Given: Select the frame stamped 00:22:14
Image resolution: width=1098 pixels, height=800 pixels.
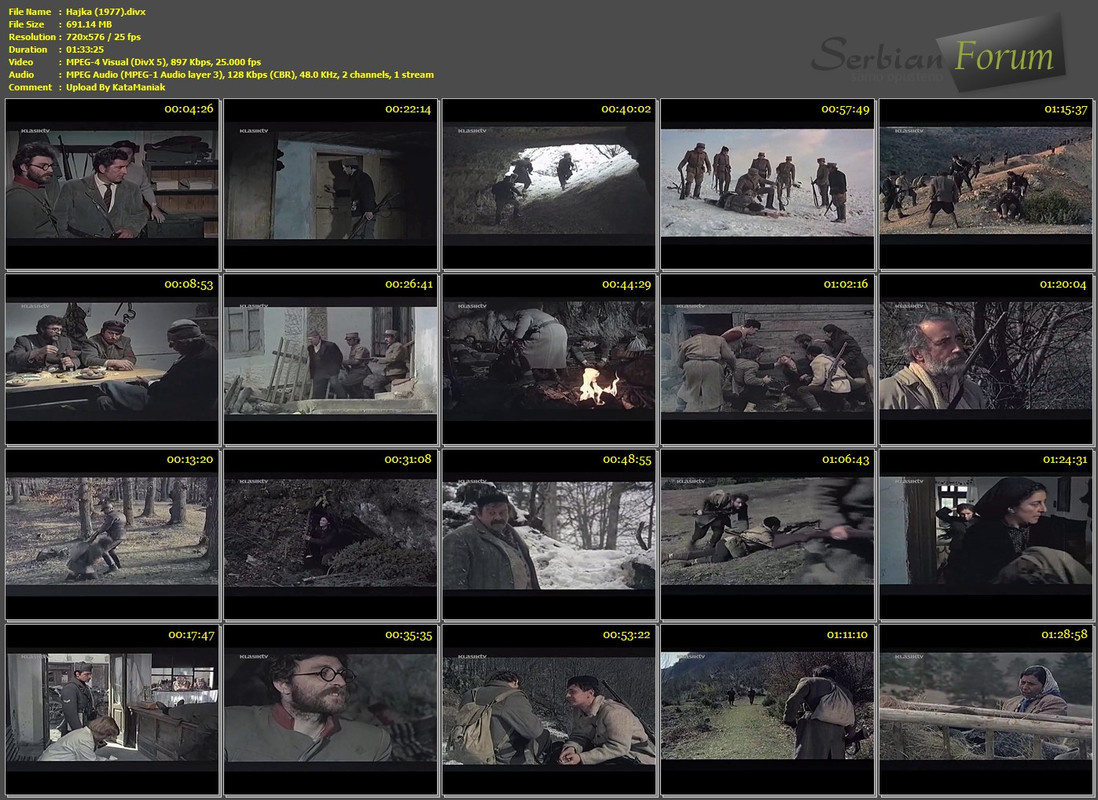Looking at the screenshot, I should (331, 184).
